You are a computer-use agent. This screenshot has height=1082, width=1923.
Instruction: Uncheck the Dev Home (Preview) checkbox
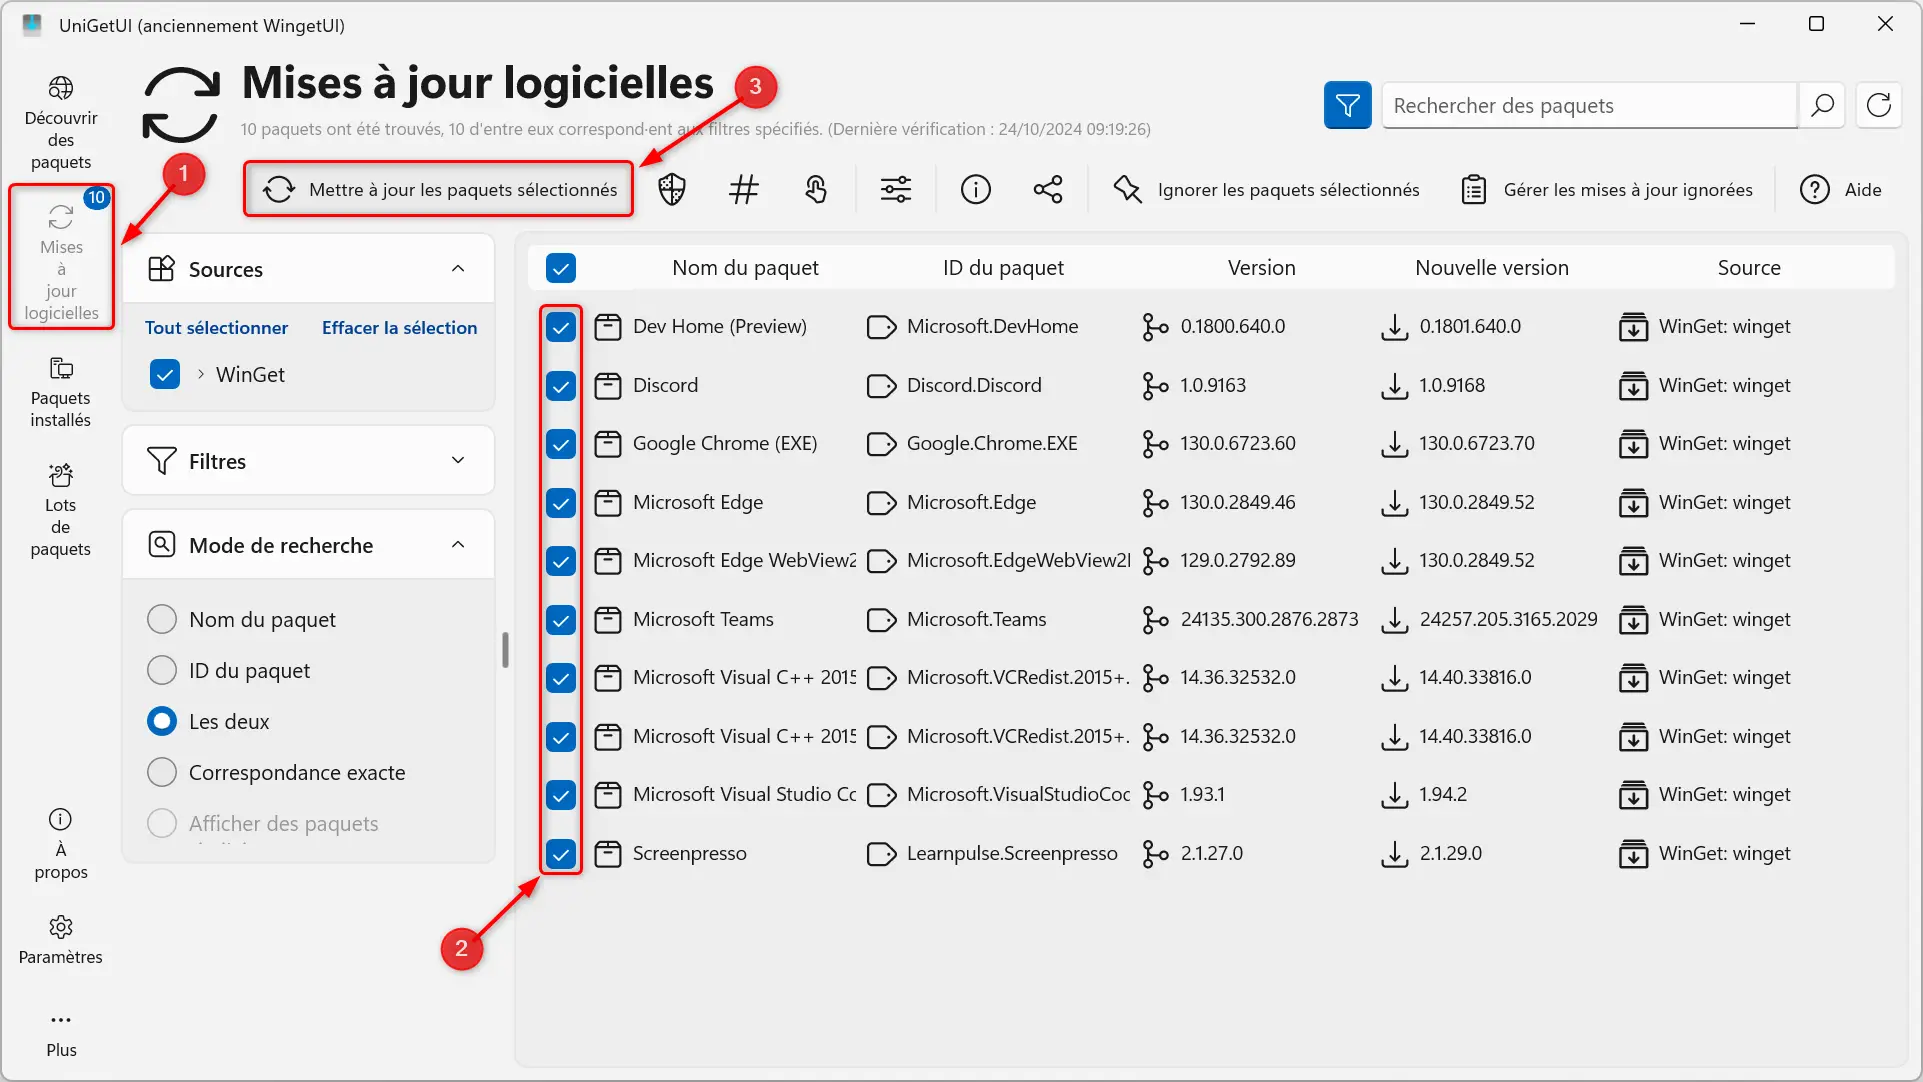[x=561, y=327]
